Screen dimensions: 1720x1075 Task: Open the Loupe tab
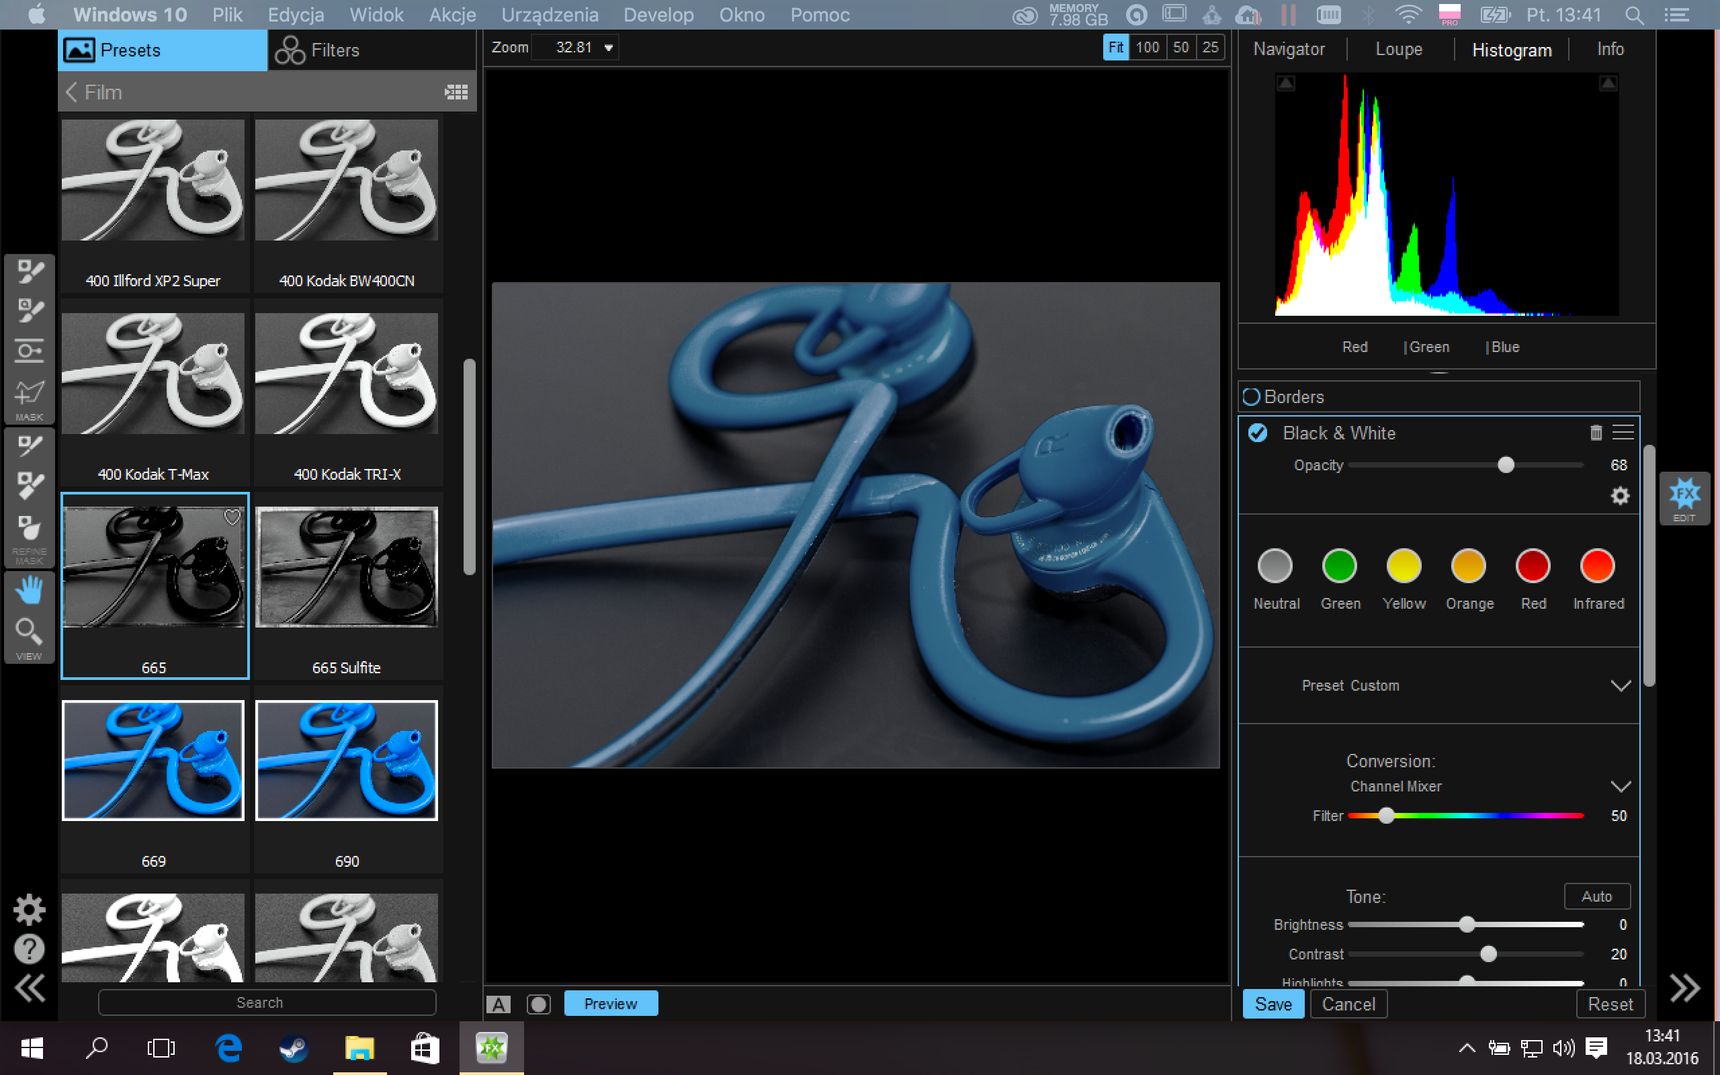[1398, 49]
